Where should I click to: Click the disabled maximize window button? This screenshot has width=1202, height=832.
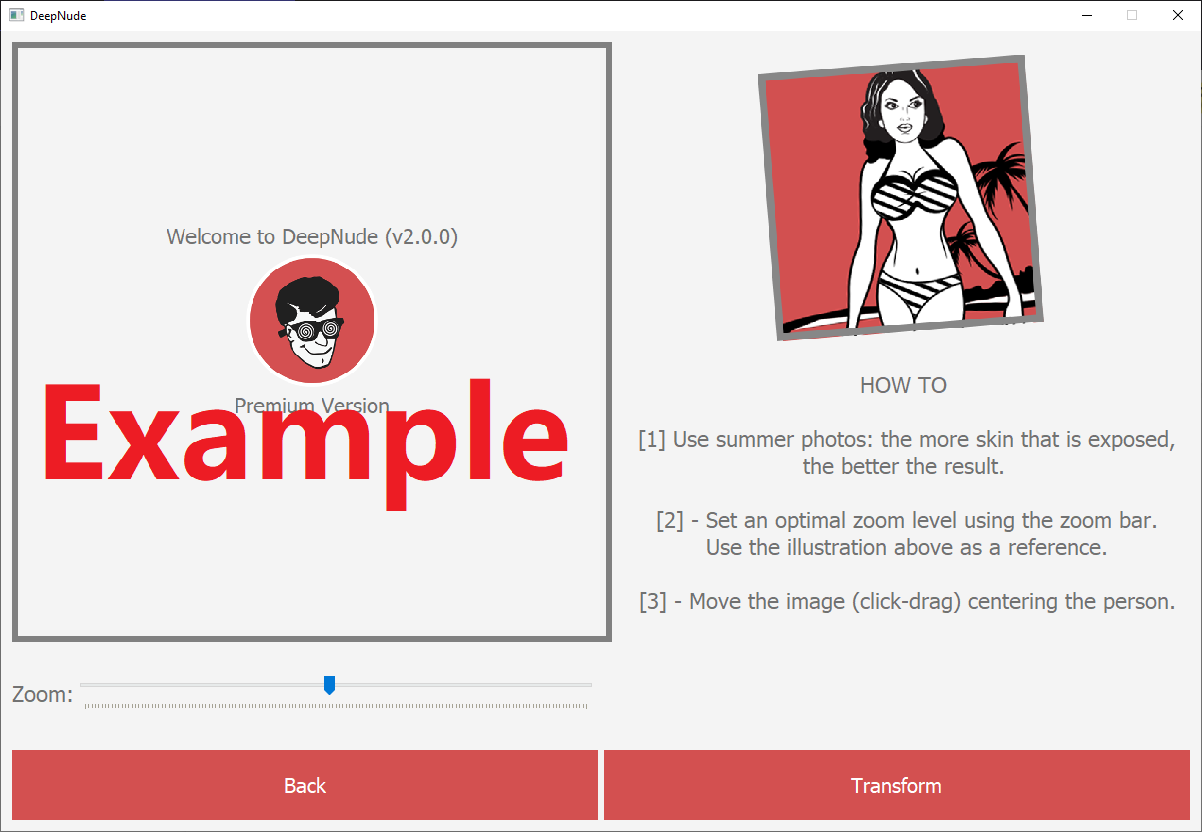pos(1132,15)
